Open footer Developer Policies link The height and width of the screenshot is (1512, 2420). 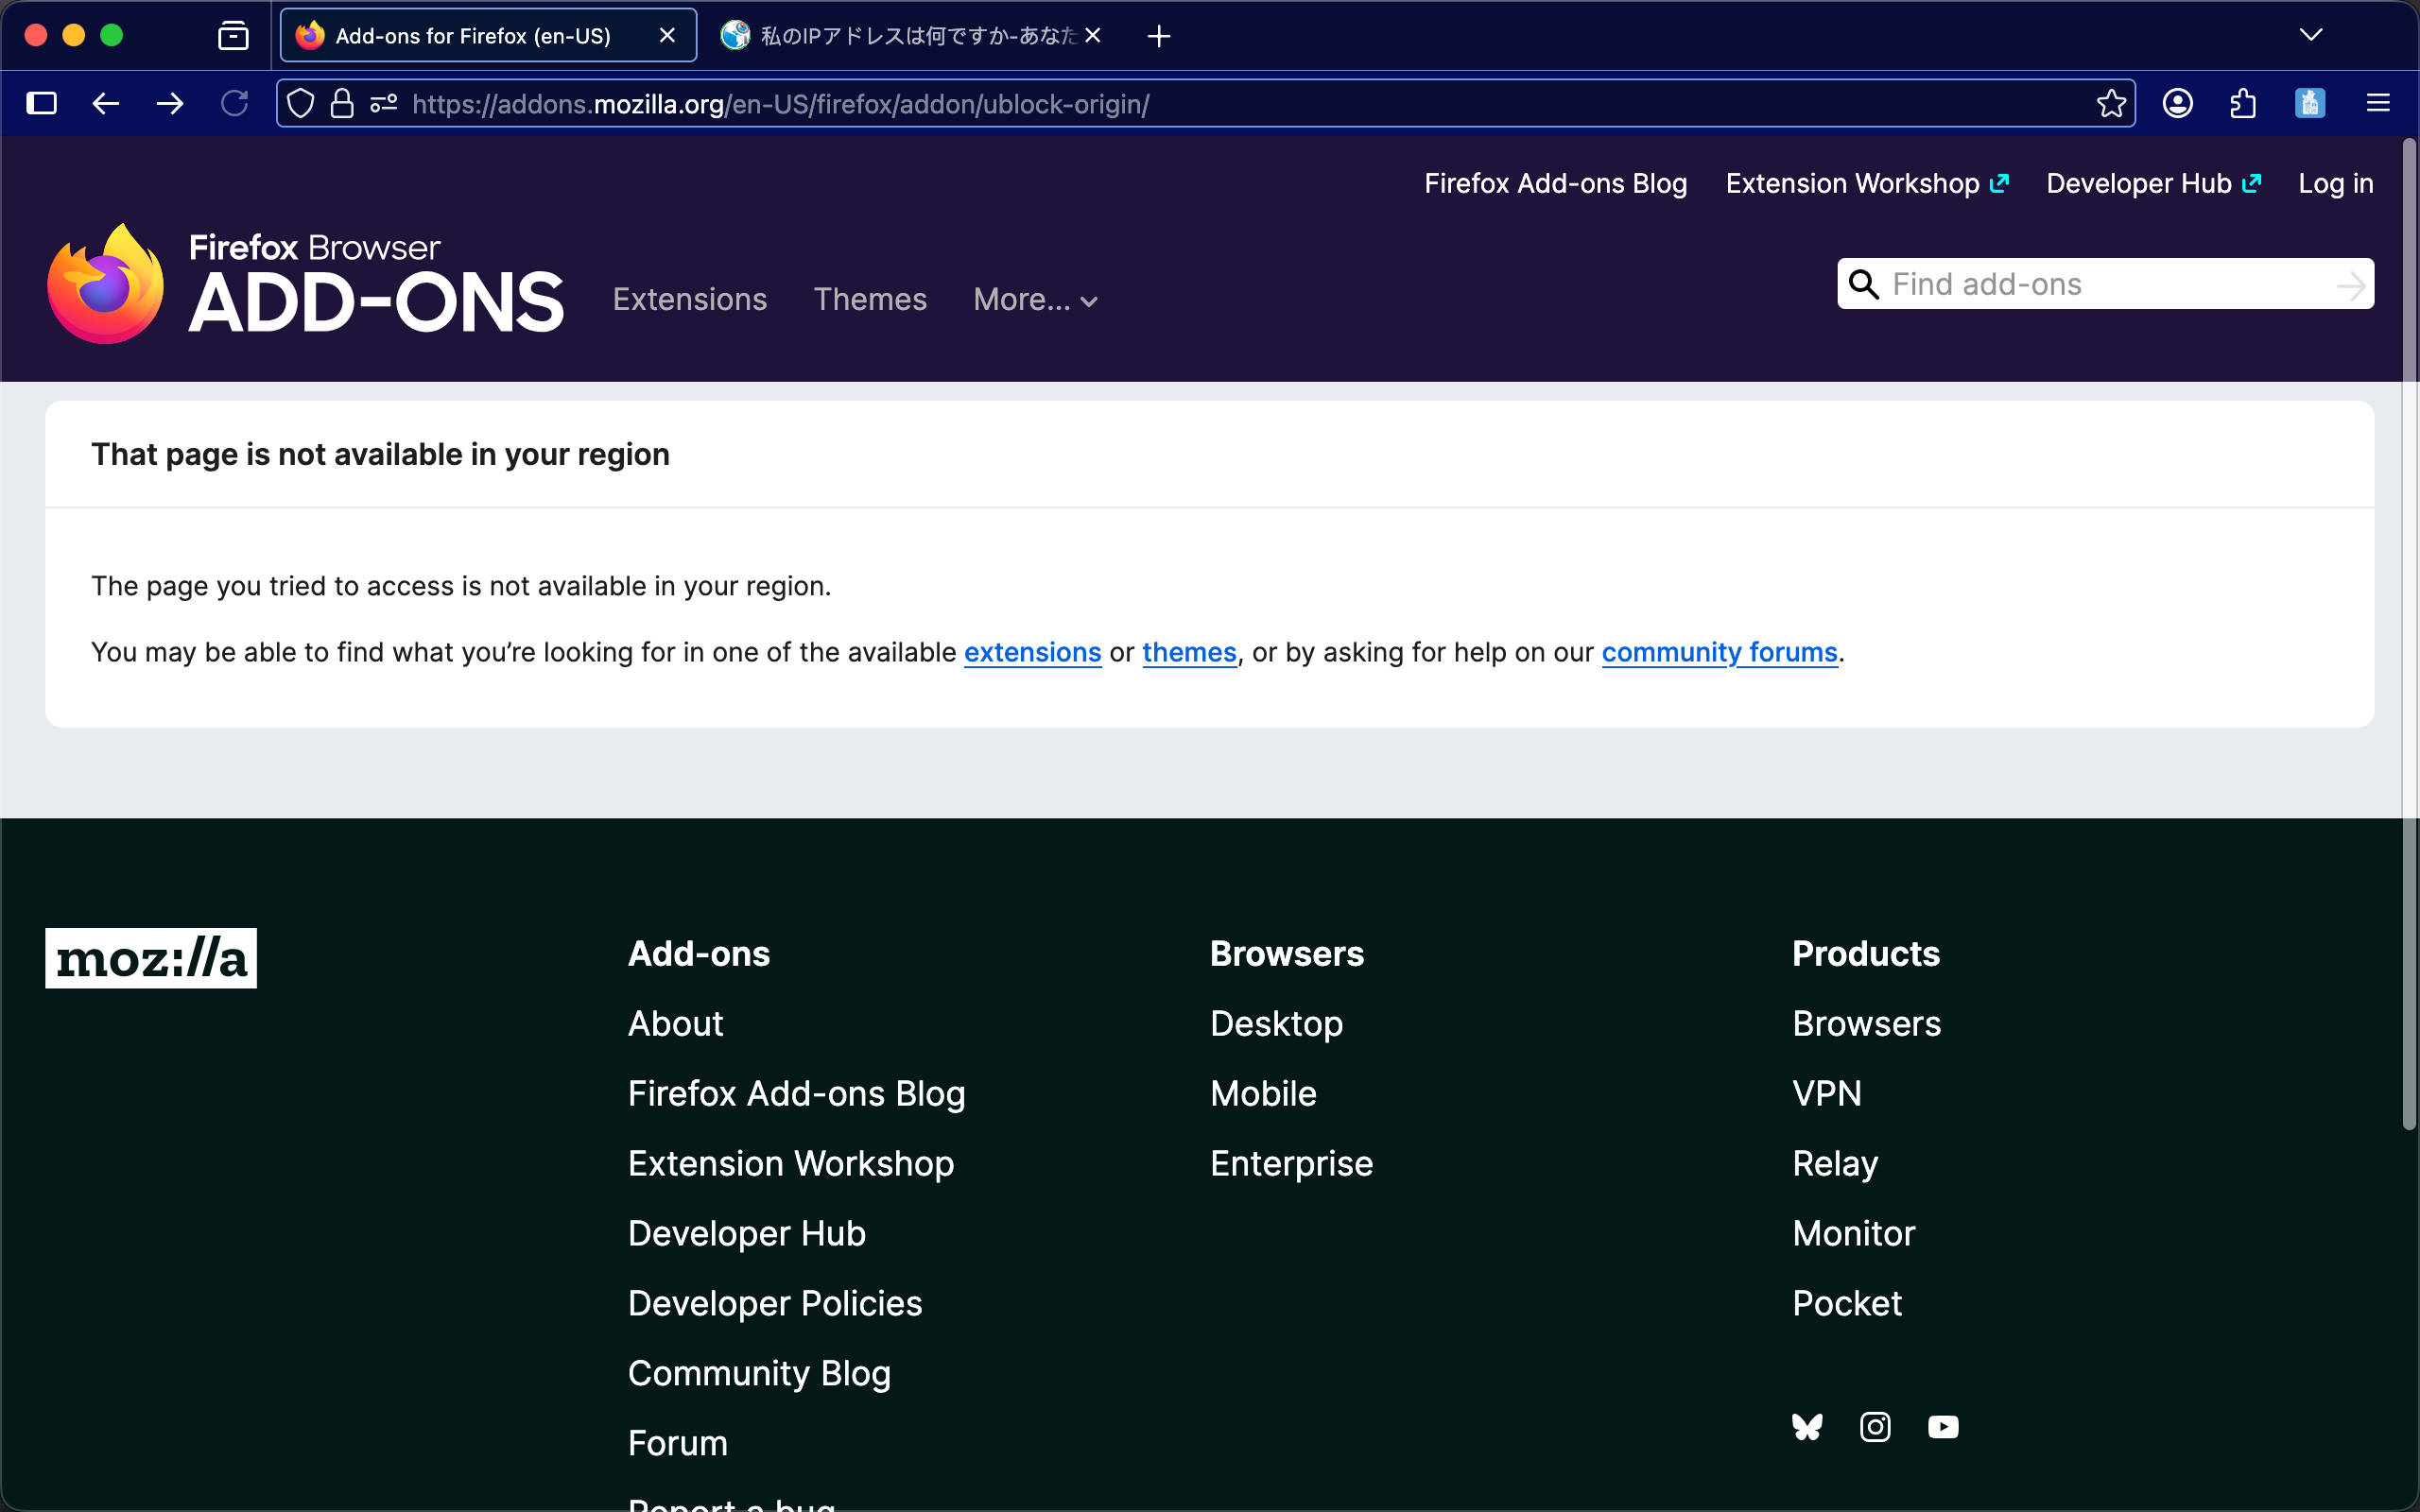click(774, 1304)
